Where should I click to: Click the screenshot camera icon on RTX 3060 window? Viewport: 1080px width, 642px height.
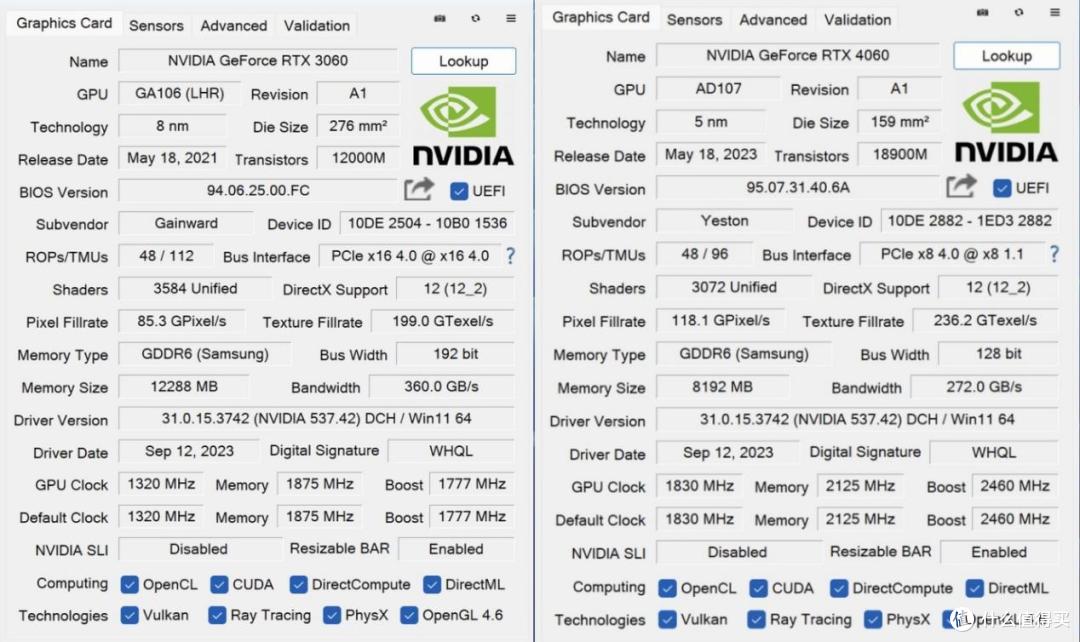coord(439,18)
